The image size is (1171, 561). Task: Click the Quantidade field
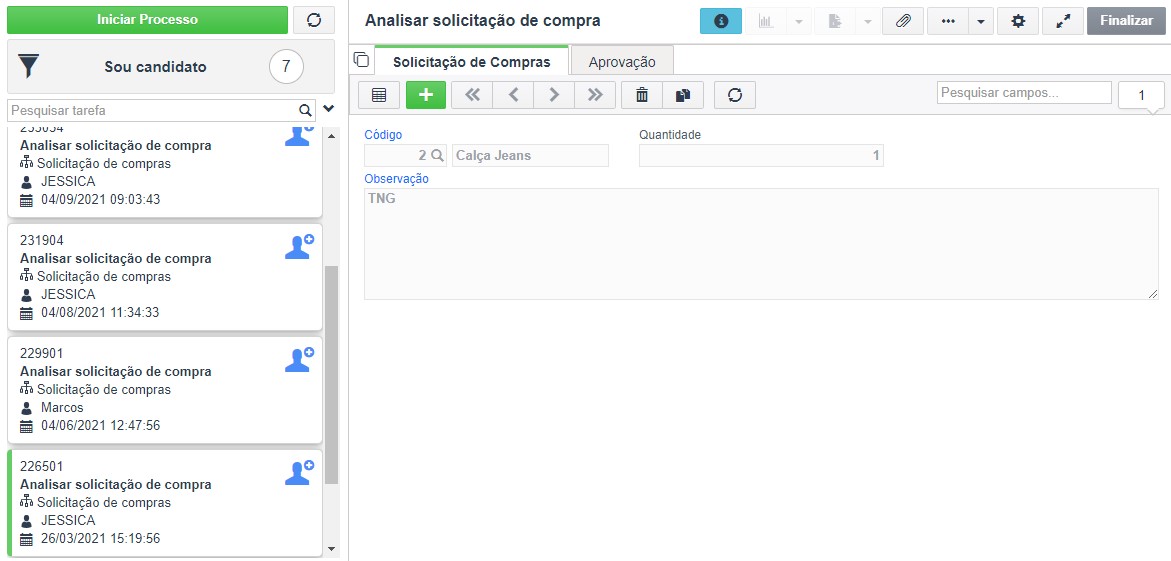(x=761, y=155)
